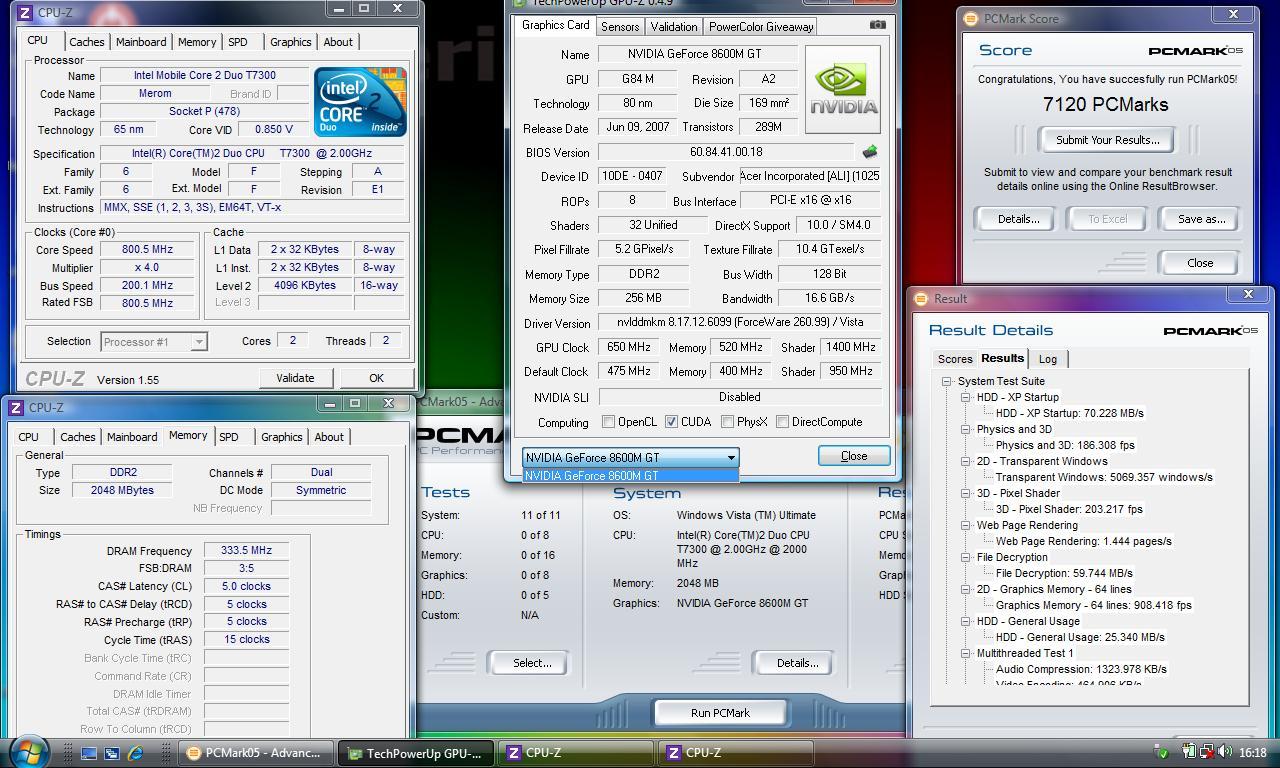Open the Windows Start orb
1280x768 pixels.
29,751
